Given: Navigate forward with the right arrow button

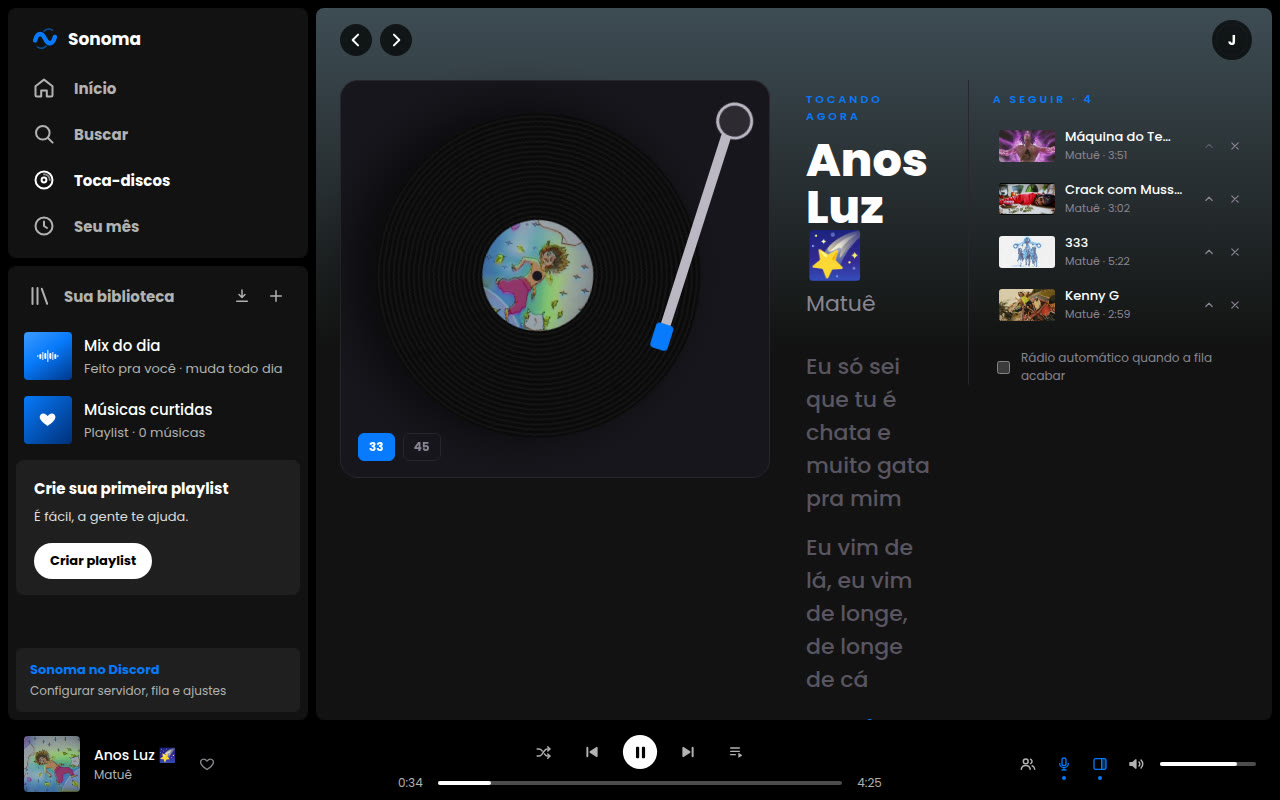Looking at the screenshot, I should click(x=396, y=40).
